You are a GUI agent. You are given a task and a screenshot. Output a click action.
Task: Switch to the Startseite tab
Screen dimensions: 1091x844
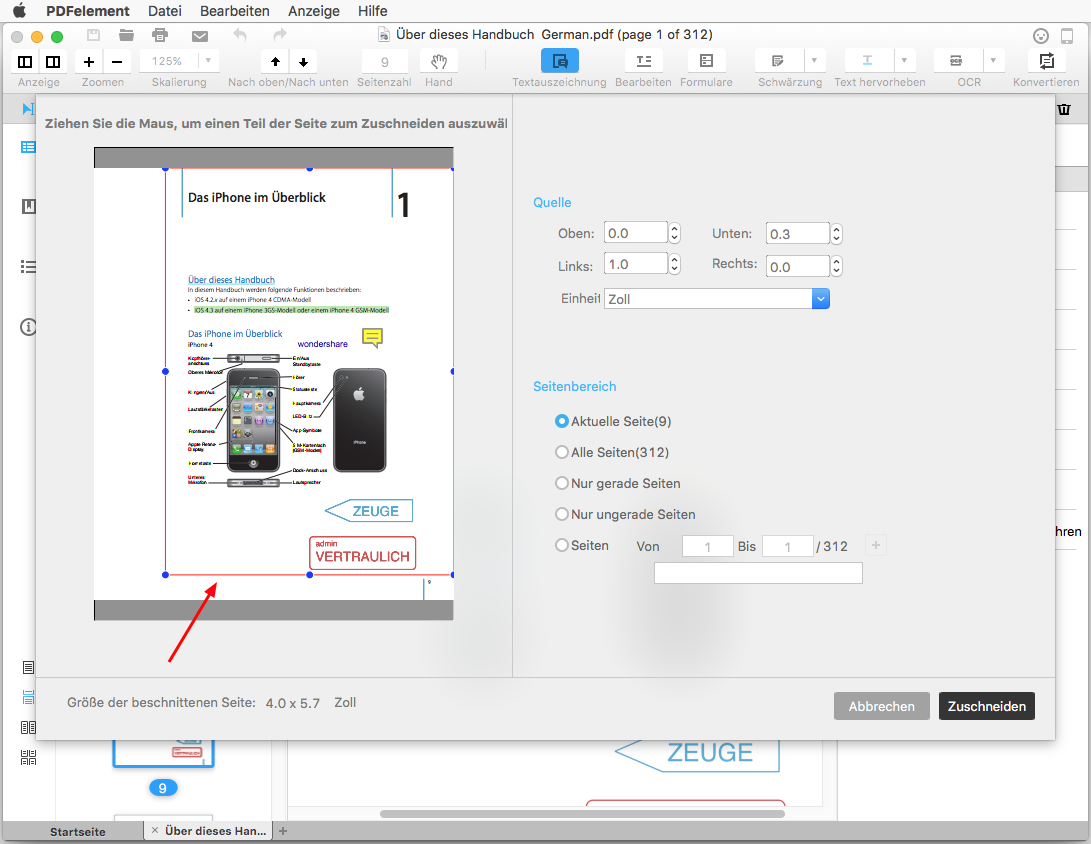(78, 831)
